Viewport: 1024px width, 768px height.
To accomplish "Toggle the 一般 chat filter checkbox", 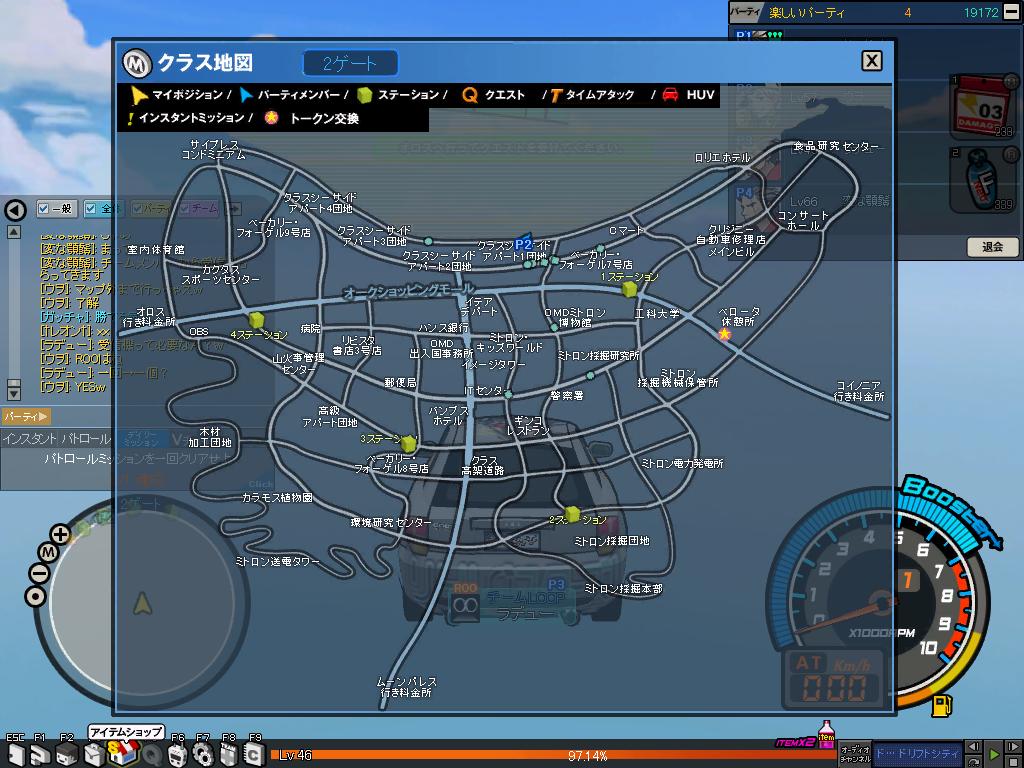I will 44,208.
